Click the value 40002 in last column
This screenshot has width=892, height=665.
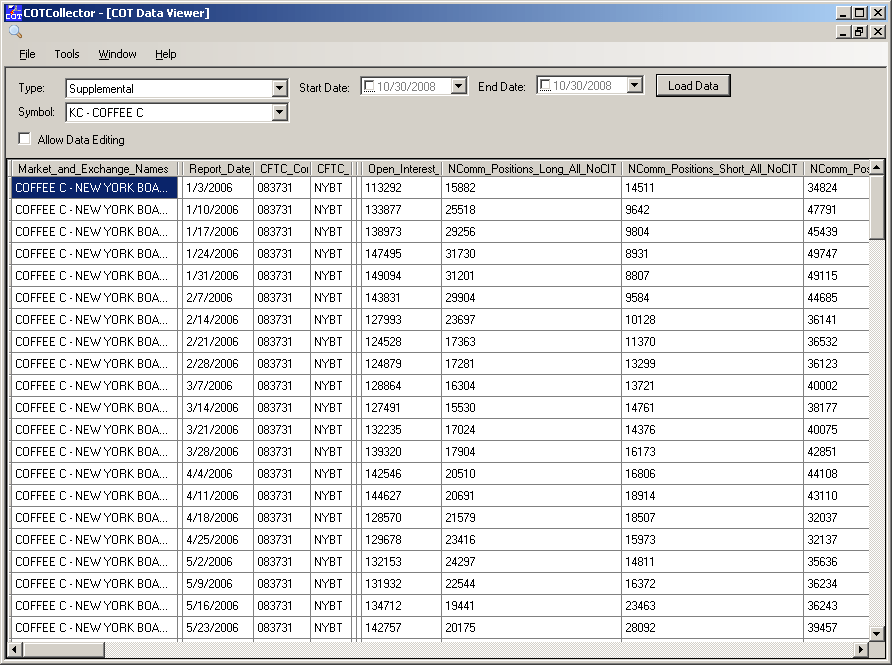pyautogui.click(x=836, y=386)
